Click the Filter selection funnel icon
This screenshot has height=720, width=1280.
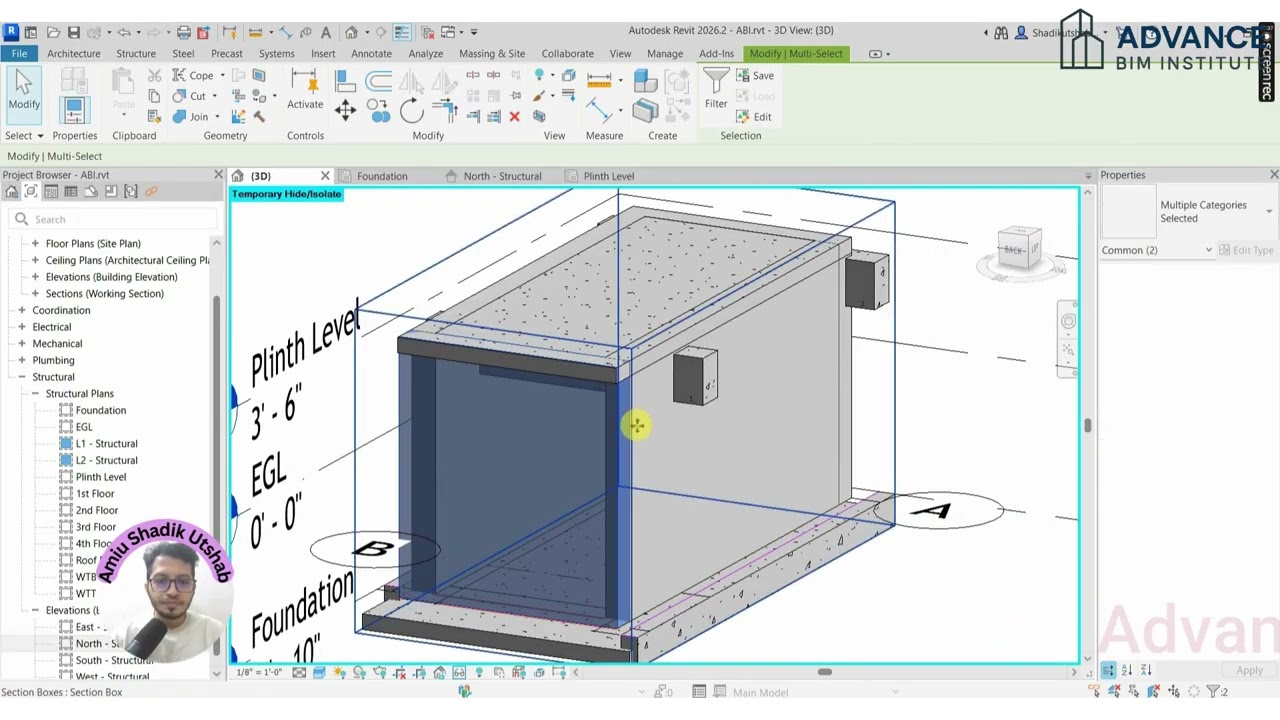pyautogui.click(x=716, y=88)
